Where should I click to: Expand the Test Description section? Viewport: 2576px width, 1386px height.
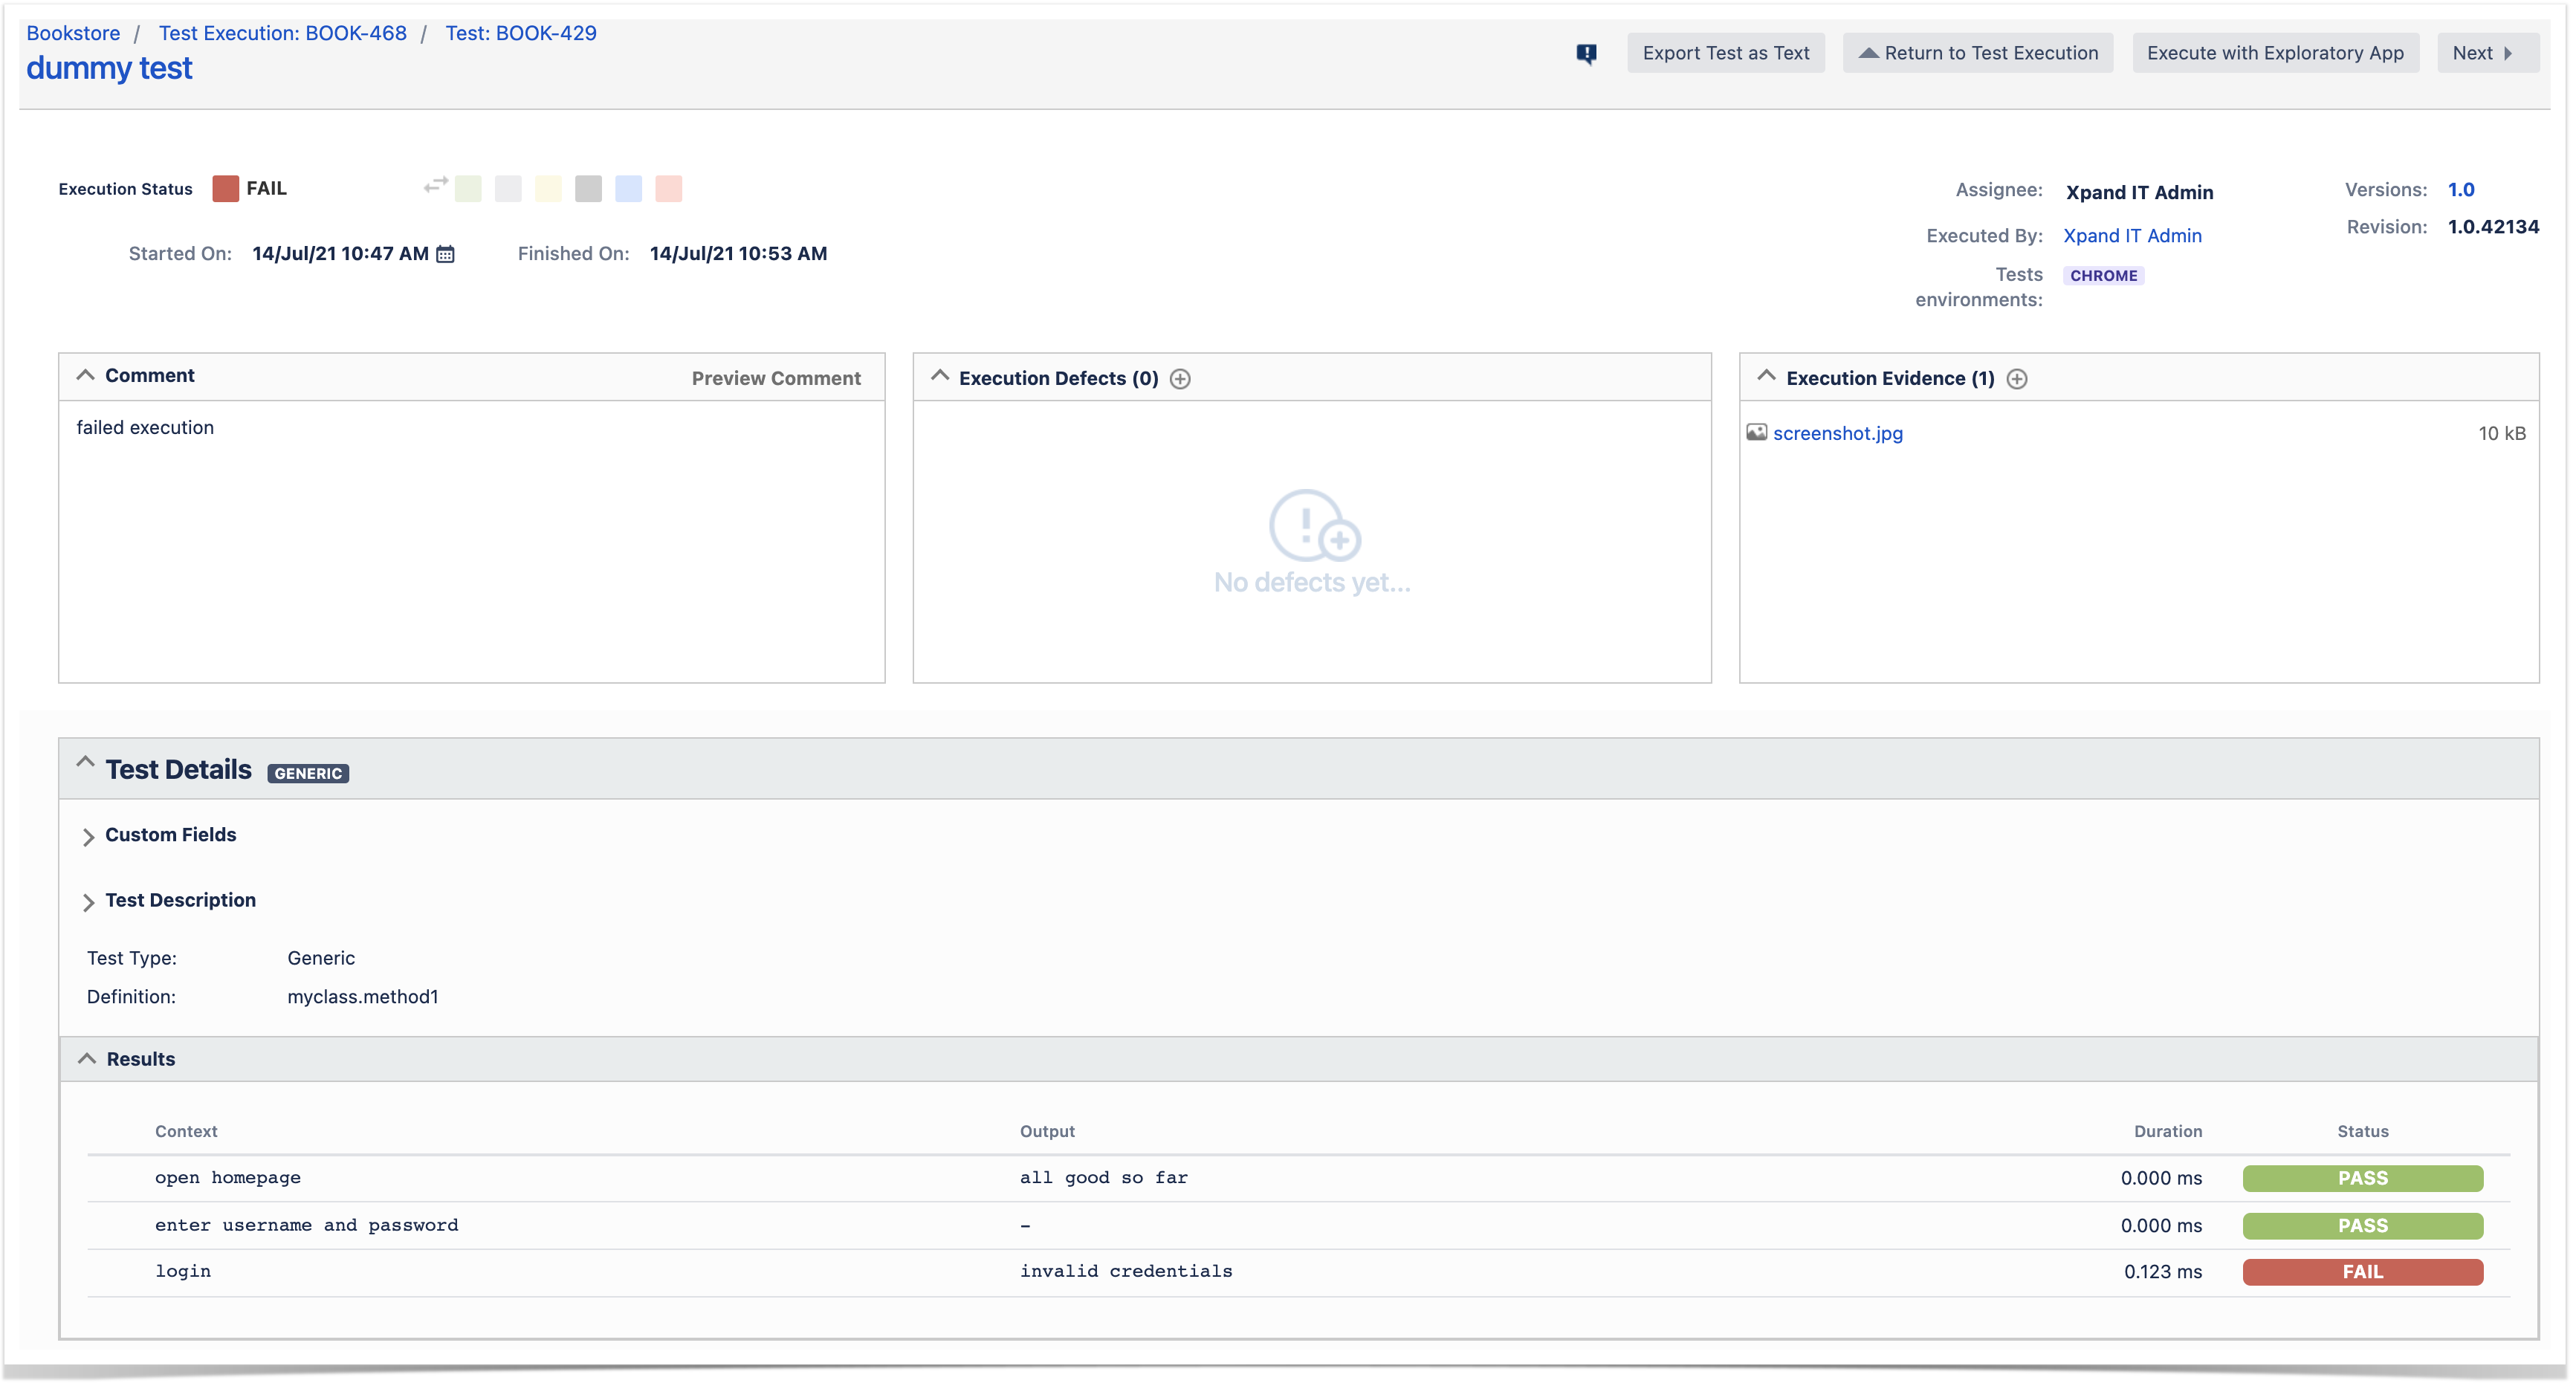click(88, 903)
